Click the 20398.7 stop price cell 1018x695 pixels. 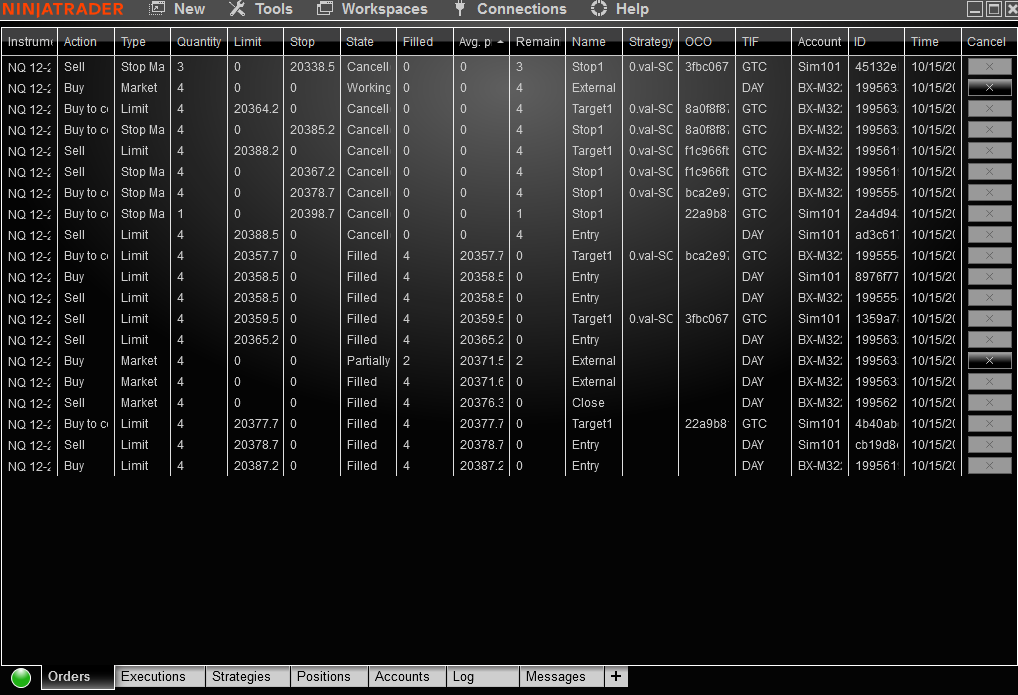point(312,214)
